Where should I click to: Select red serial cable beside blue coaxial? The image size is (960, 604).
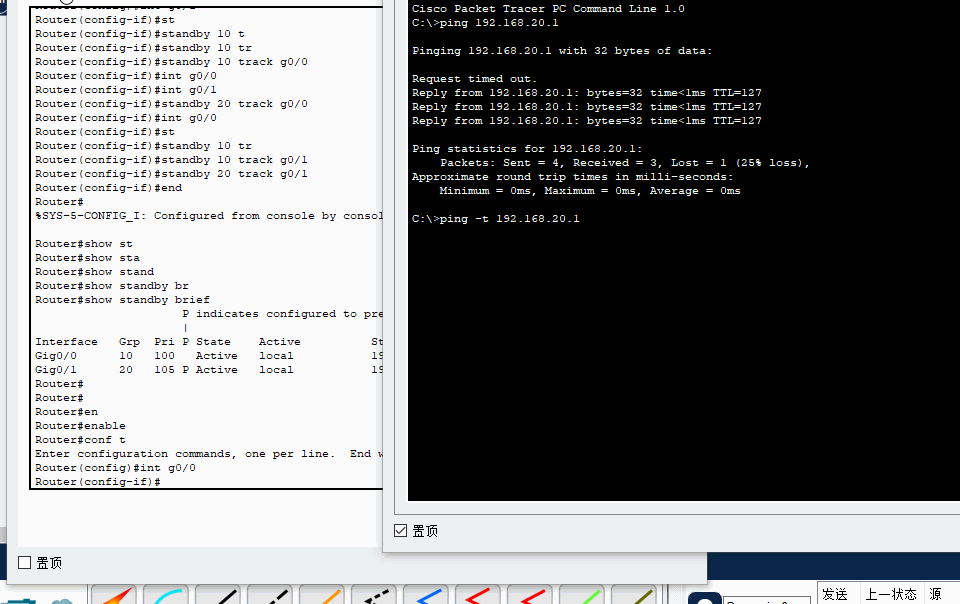(477, 596)
